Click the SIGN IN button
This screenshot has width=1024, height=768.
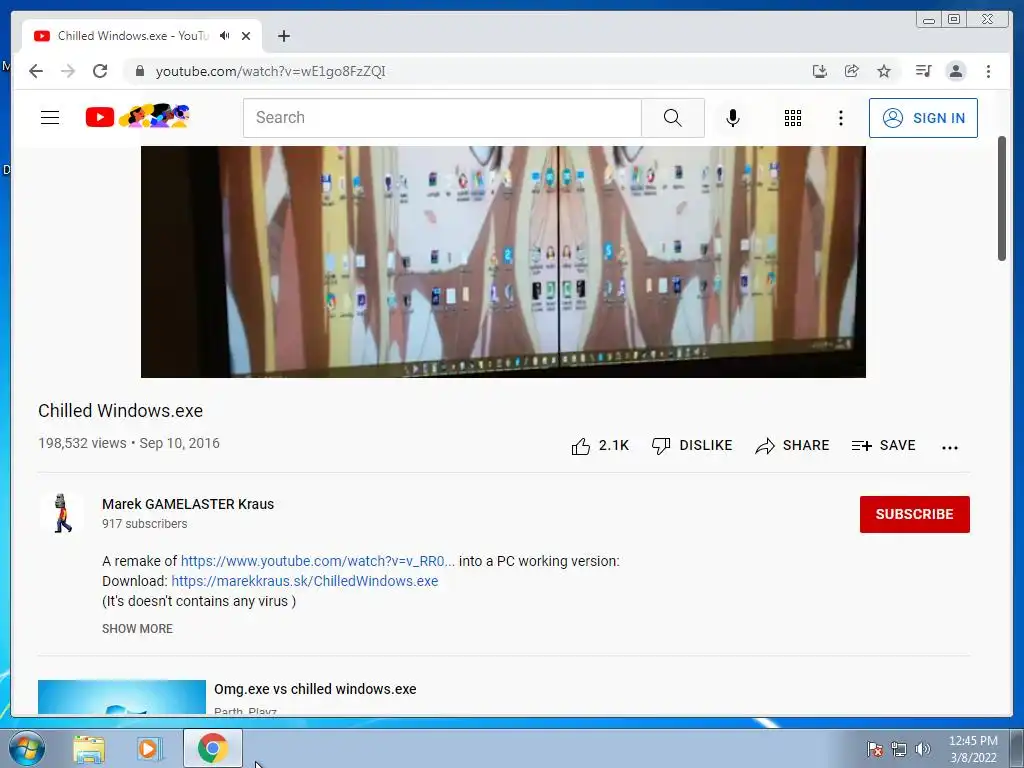click(923, 118)
